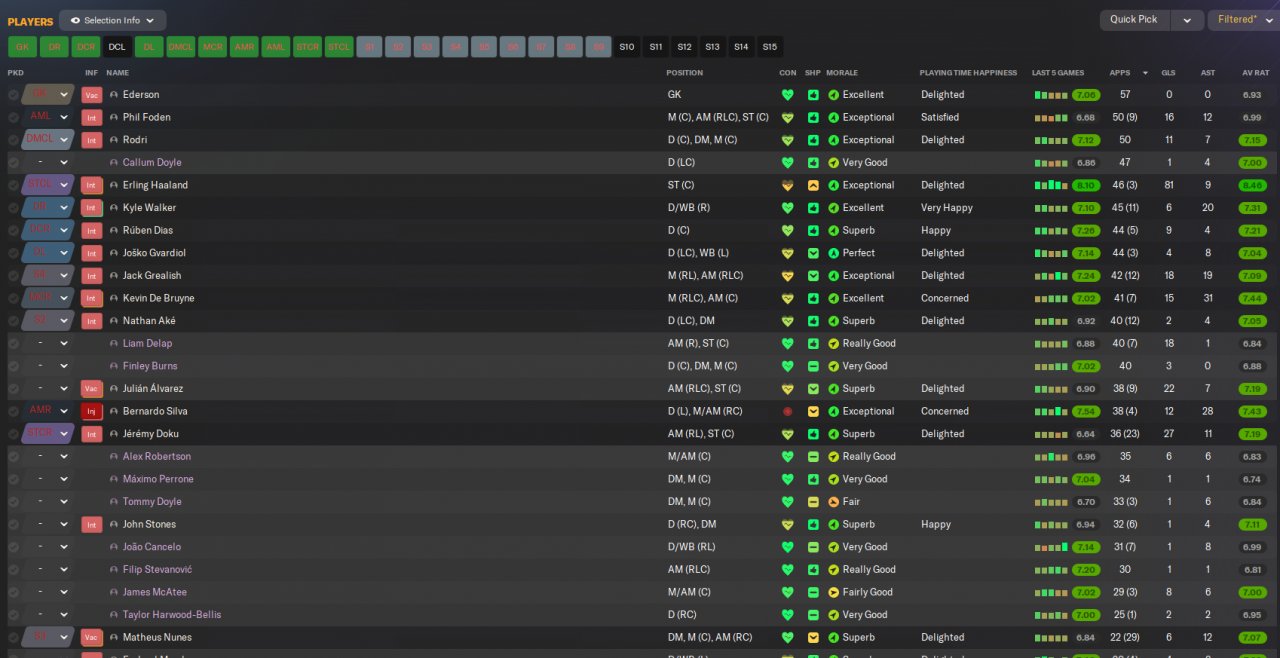1280x658 pixels.
Task: Open the arrow dropdown next to Quick Pick
Action: [1187, 20]
